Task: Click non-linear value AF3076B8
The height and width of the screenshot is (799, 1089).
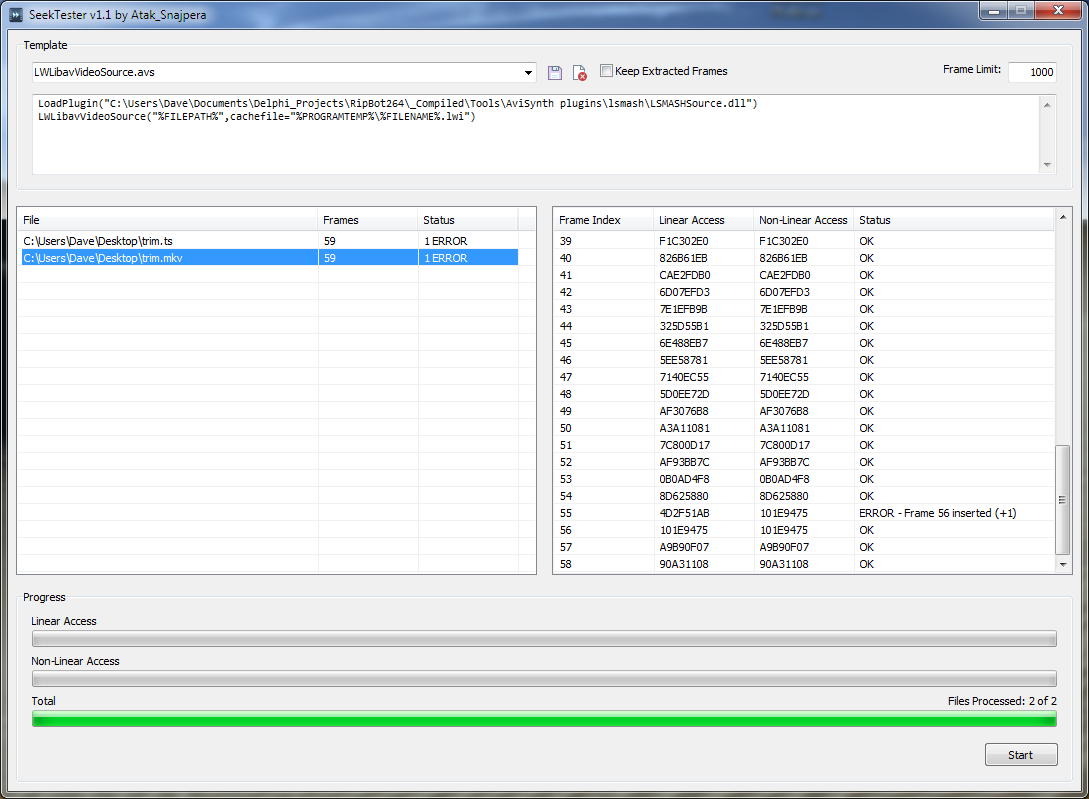Action: coord(783,411)
